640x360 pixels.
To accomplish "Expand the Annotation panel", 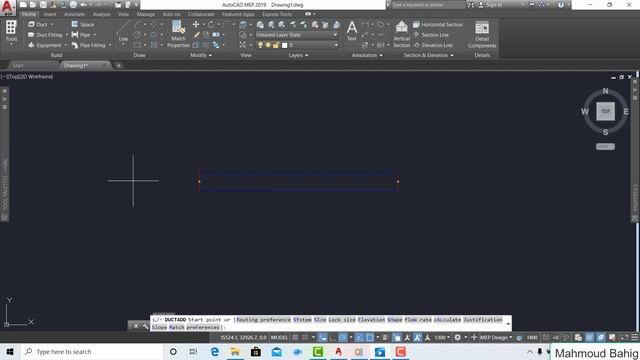I will (367, 55).
